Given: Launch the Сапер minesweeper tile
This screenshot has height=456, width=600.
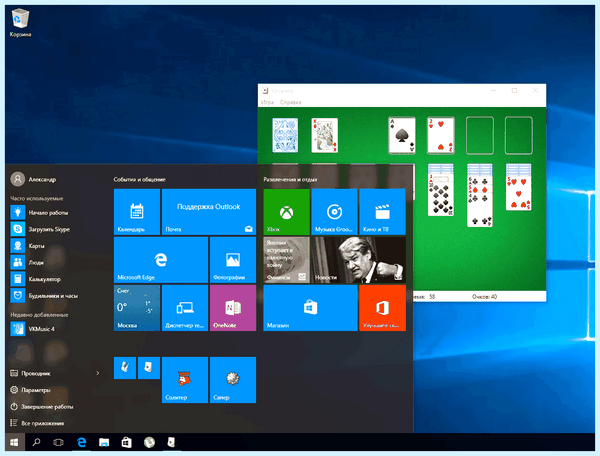Looking at the screenshot, I should point(233,380).
